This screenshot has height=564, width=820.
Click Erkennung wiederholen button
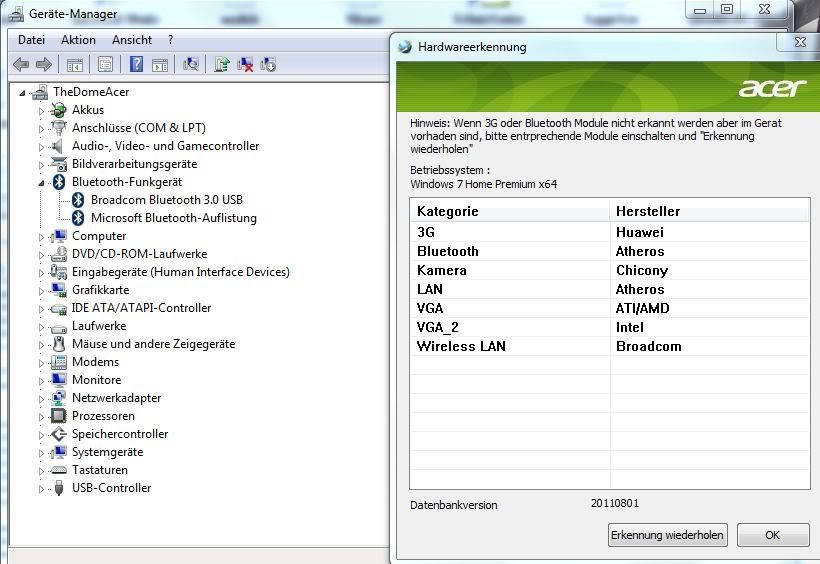[667, 535]
